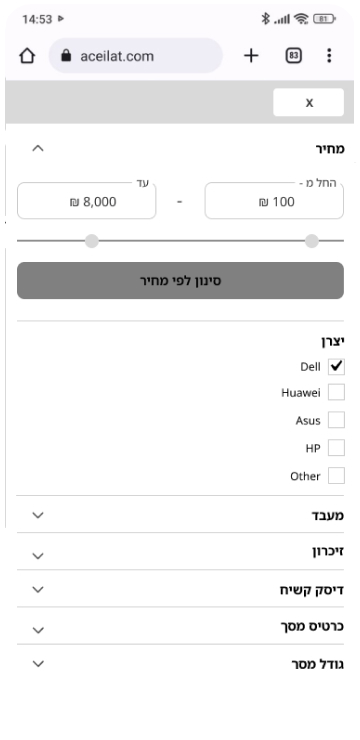Open the tab switcher showing 83 tabs
This screenshot has width=360, height=740.
(x=293, y=56)
